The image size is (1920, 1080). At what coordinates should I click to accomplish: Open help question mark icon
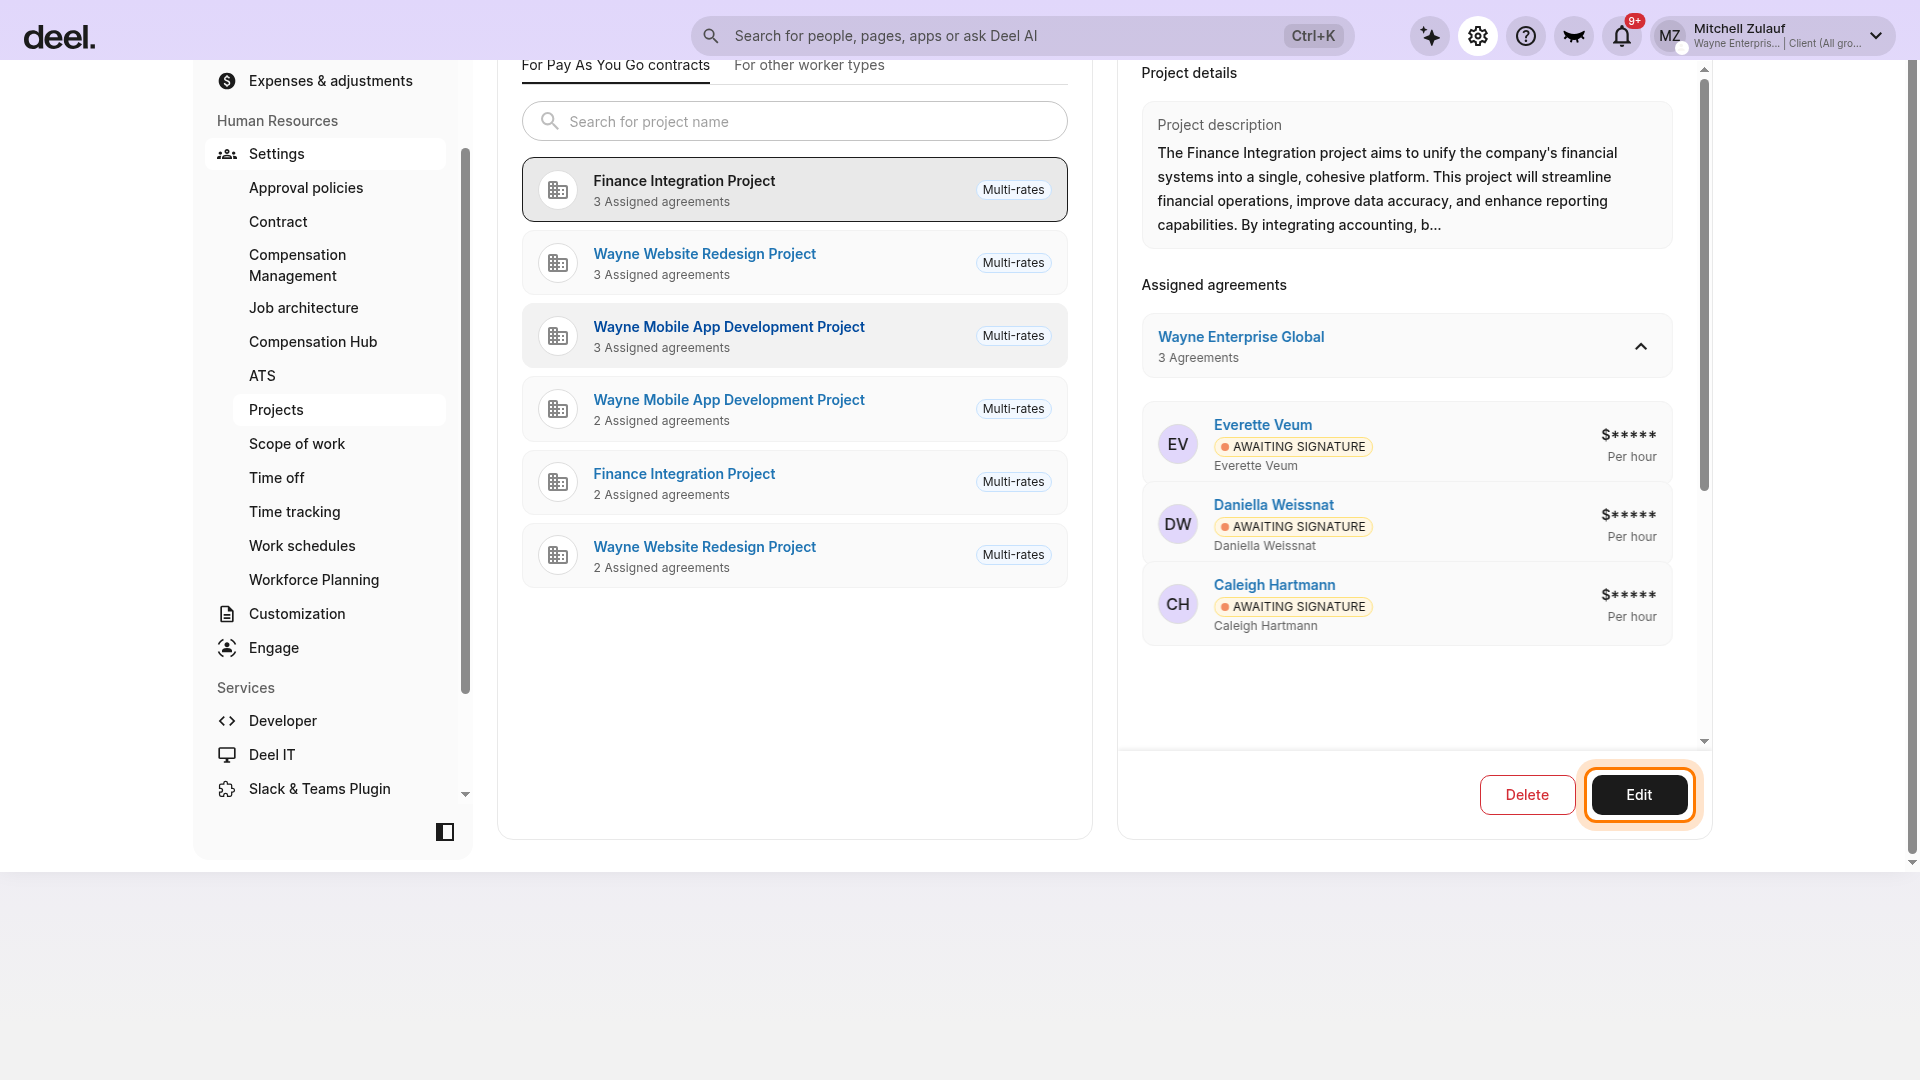[x=1526, y=36]
